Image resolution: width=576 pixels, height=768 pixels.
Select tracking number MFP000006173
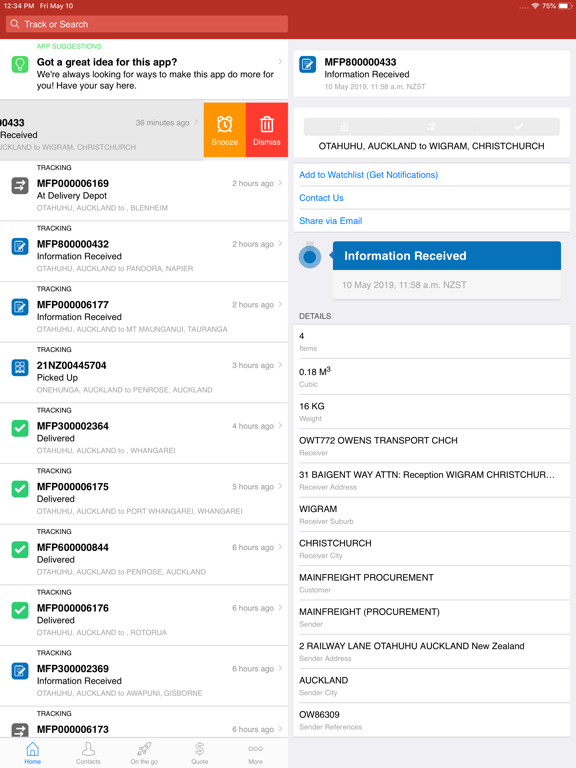[73, 730]
